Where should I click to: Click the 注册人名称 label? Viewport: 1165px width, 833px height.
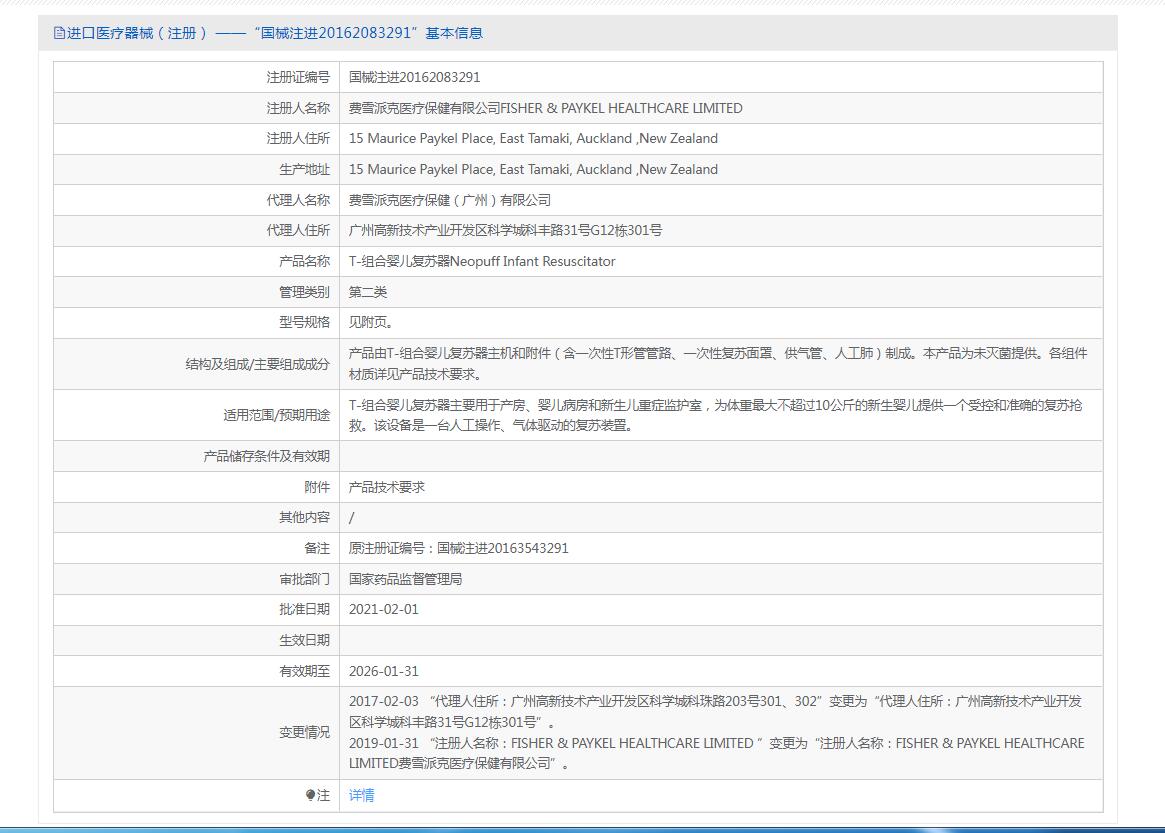[x=298, y=108]
